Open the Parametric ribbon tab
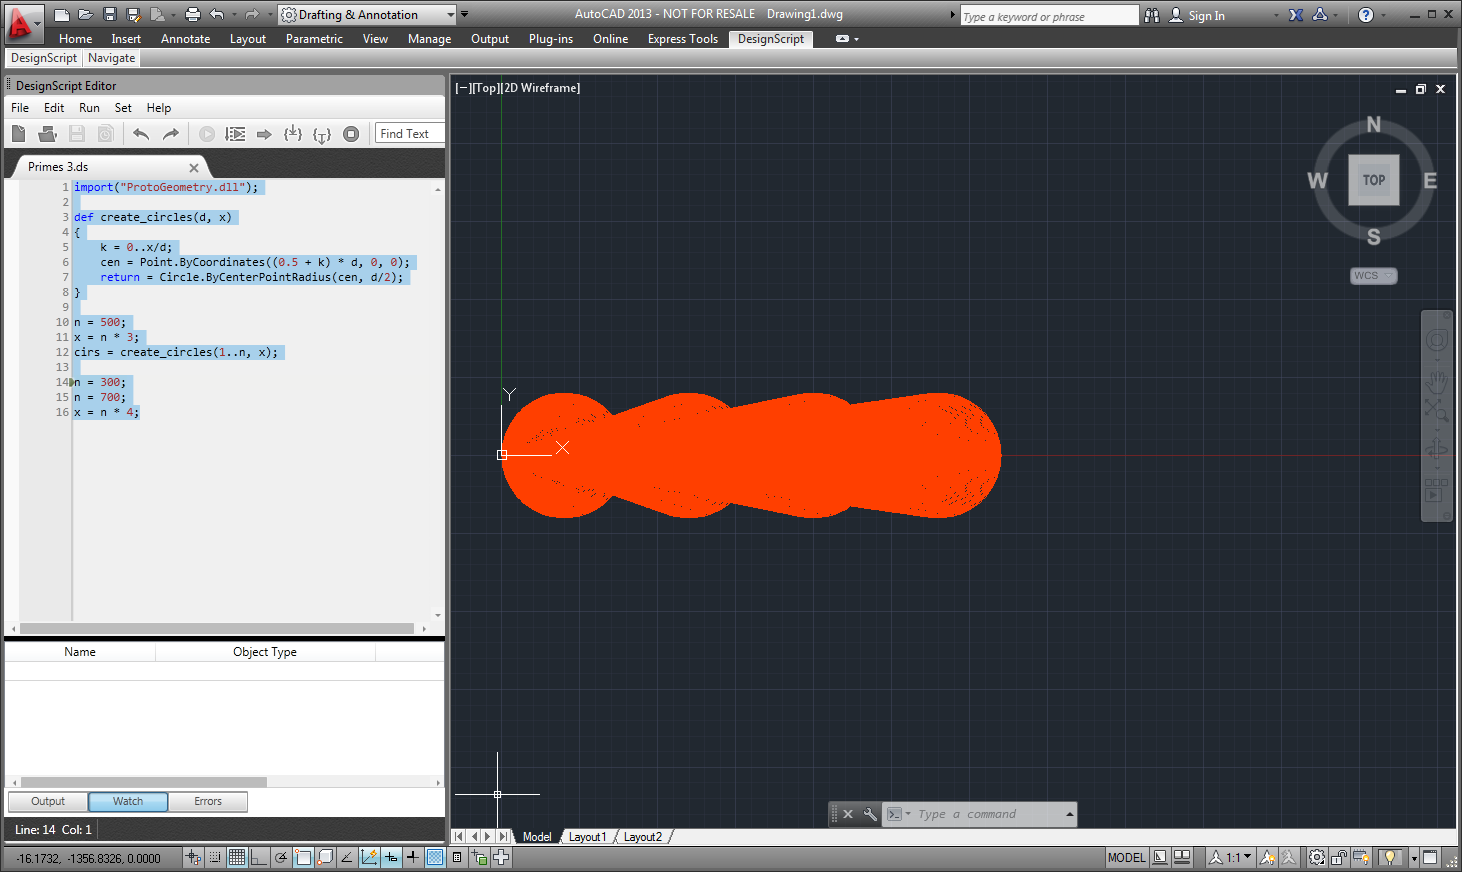This screenshot has width=1462, height=872. [313, 39]
